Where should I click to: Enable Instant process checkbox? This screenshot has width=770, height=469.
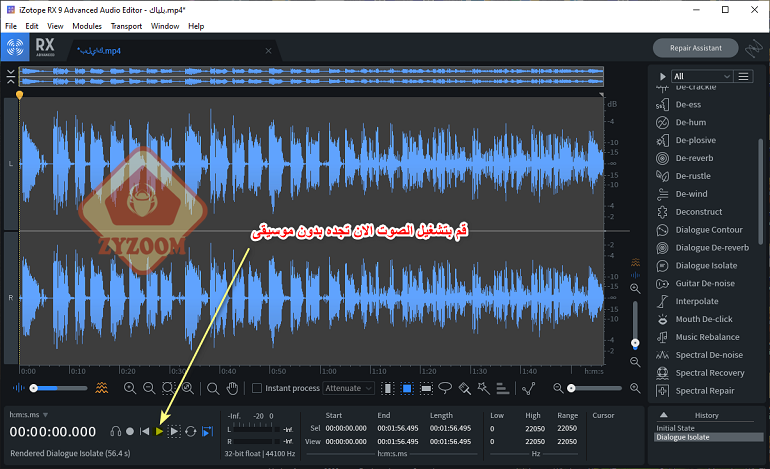point(256,388)
